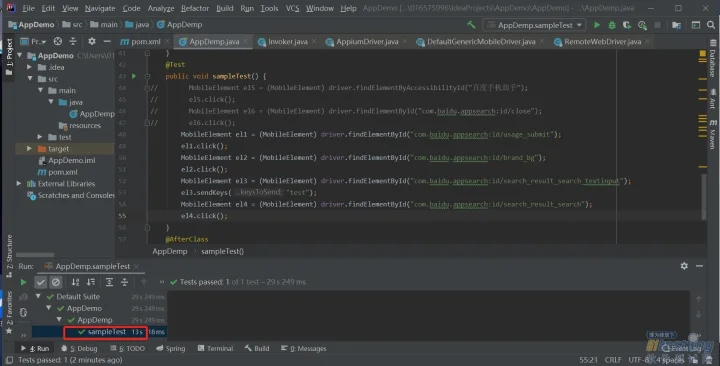Image resolution: width=720 pixels, height=366 pixels.
Task: Click CRLF line separator in status bar
Action: [613, 360]
